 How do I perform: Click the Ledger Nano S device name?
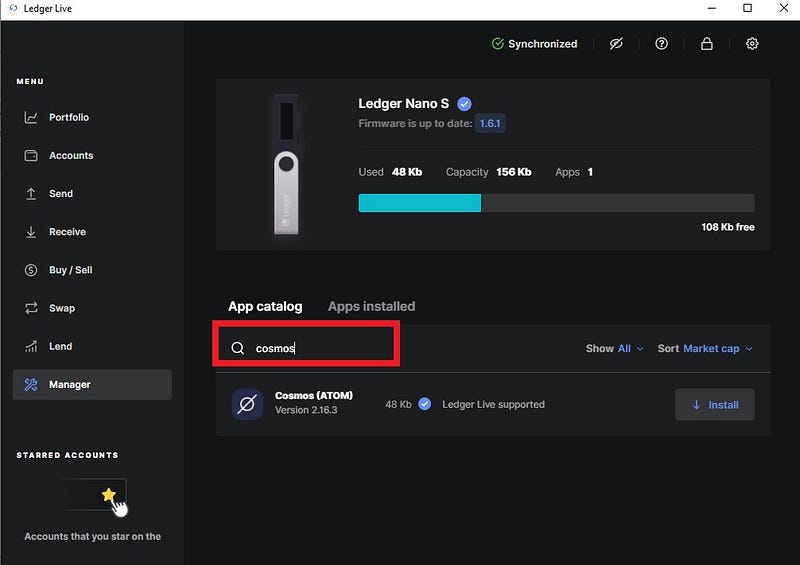coord(404,104)
